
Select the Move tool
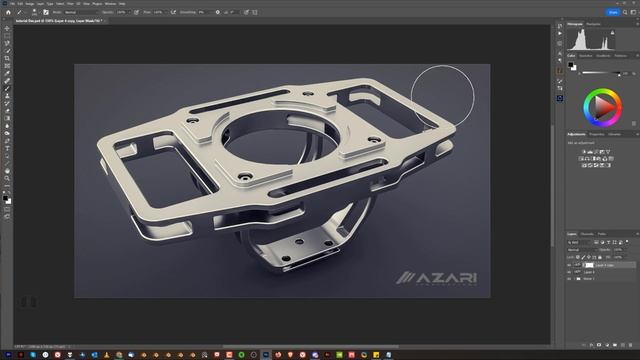click(x=7, y=29)
